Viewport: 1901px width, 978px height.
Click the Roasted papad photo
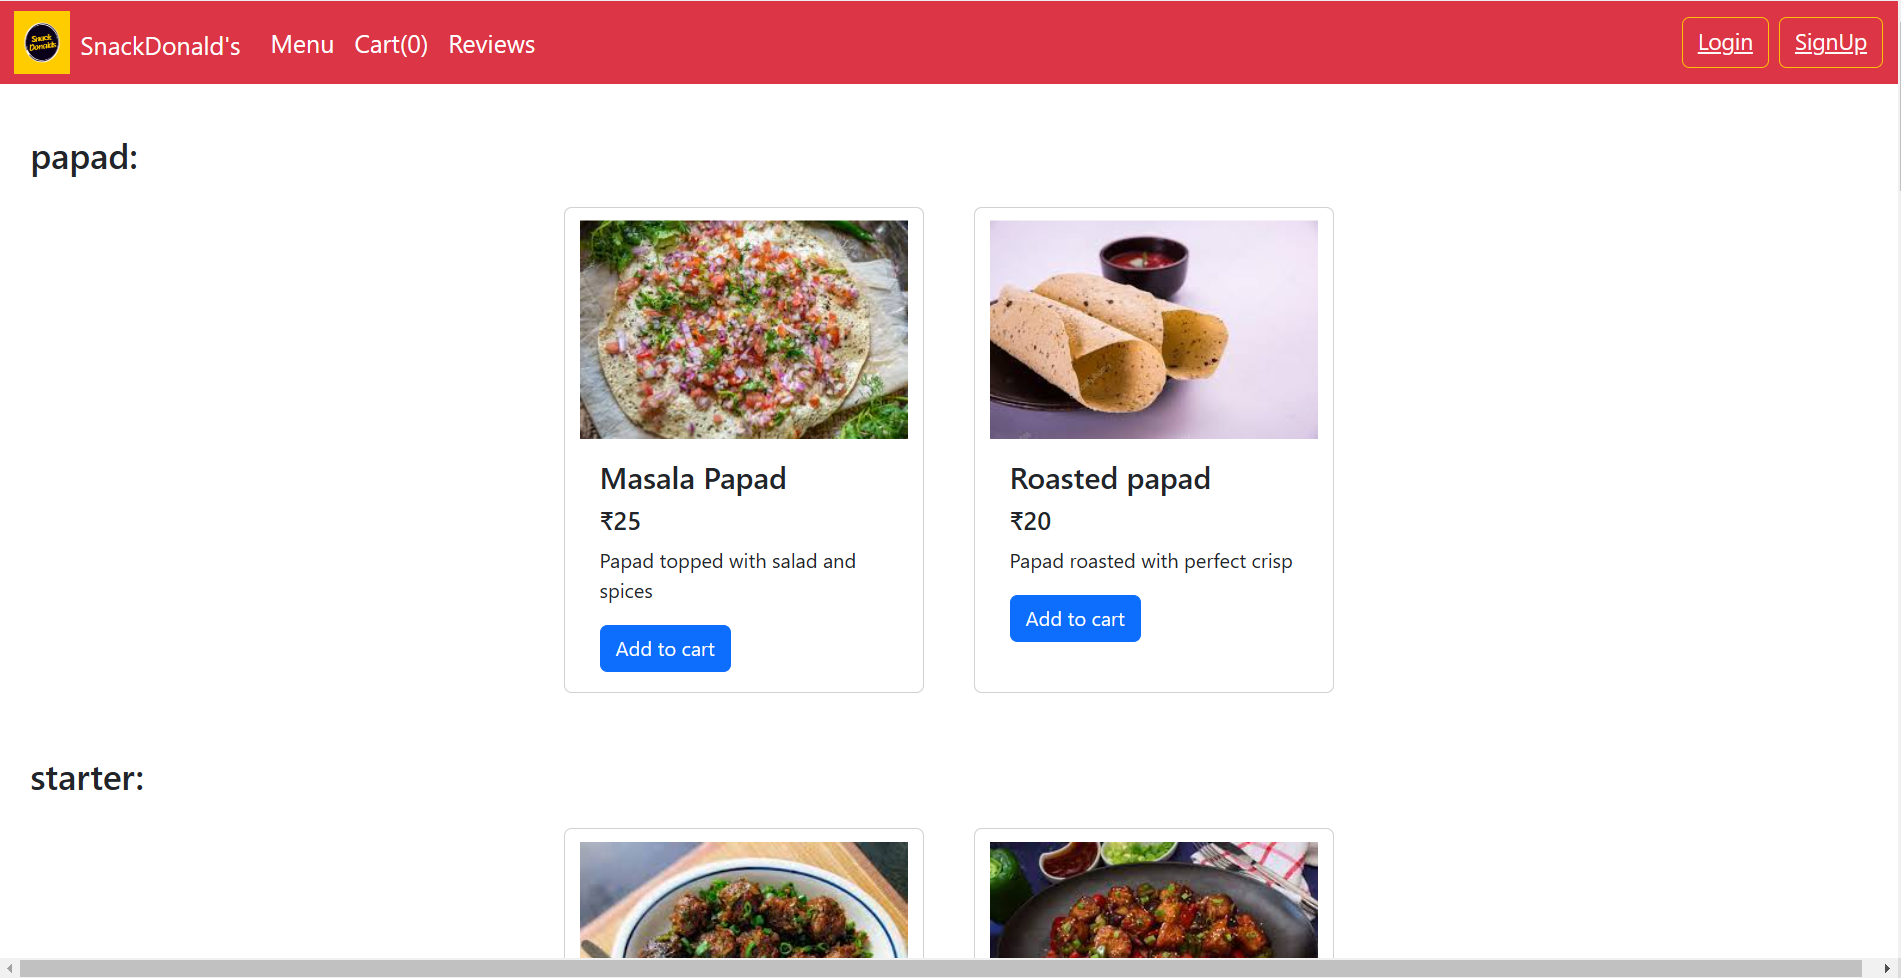(x=1154, y=329)
